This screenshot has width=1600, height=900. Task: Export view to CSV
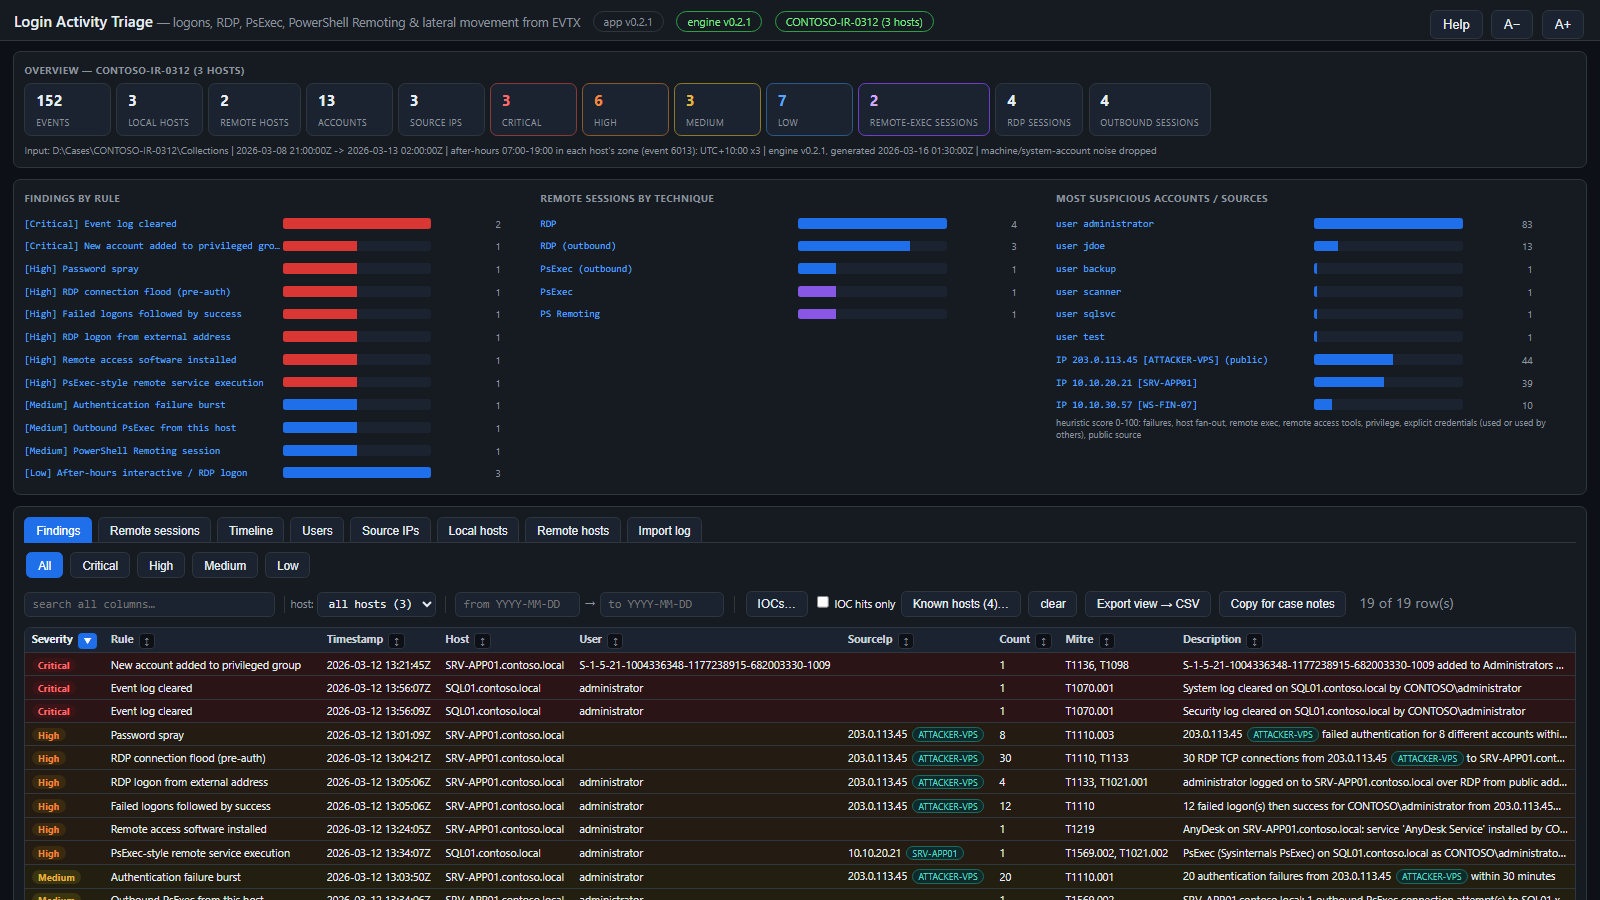coord(1148,604)
